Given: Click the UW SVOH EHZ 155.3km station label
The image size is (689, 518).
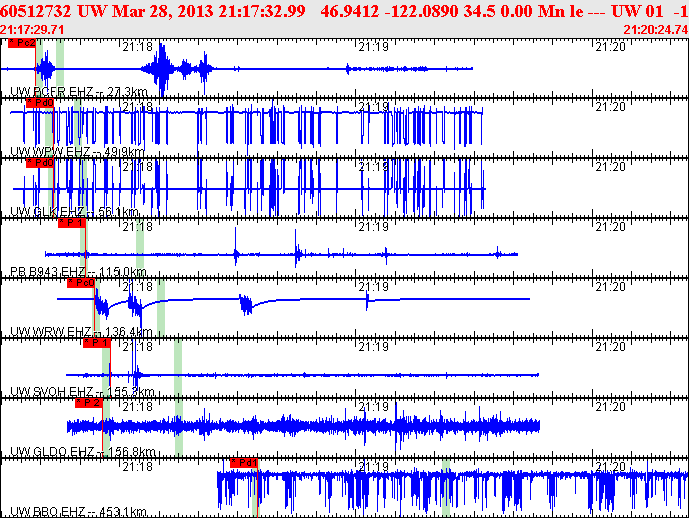Looking at the screenshot, I should point(81,392).
